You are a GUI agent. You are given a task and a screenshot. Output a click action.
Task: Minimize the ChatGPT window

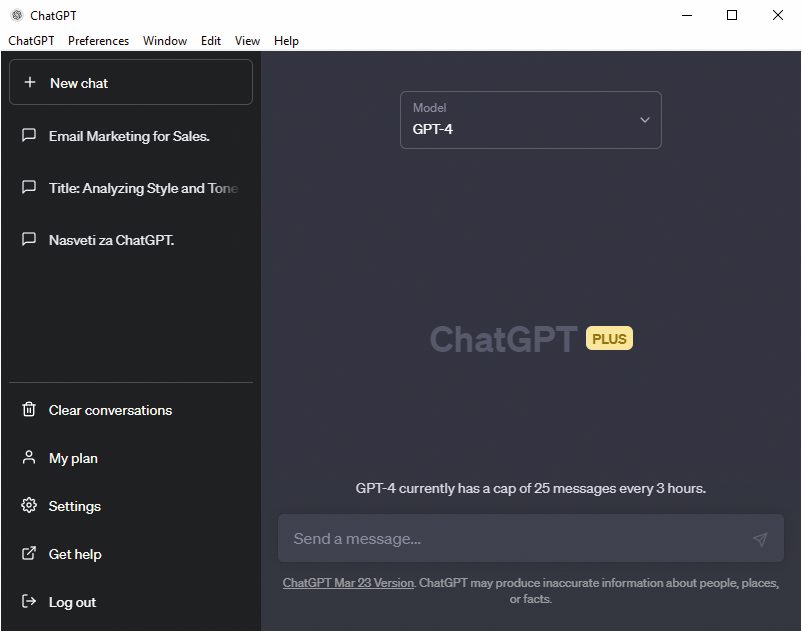(687, 15)
